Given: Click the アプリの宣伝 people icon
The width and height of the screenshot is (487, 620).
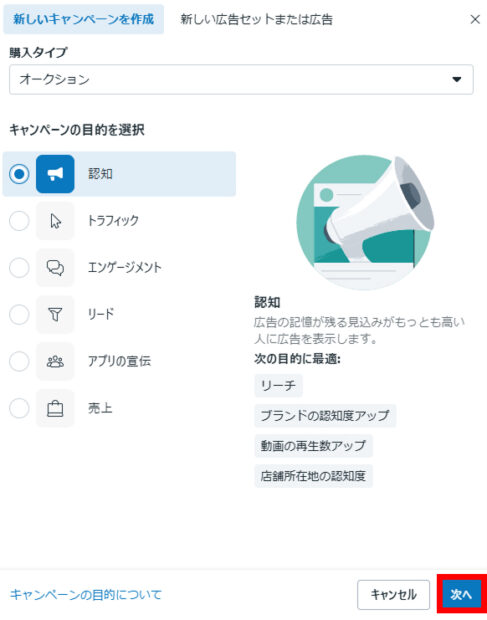Looking at the screenshot, I should 55,361.
